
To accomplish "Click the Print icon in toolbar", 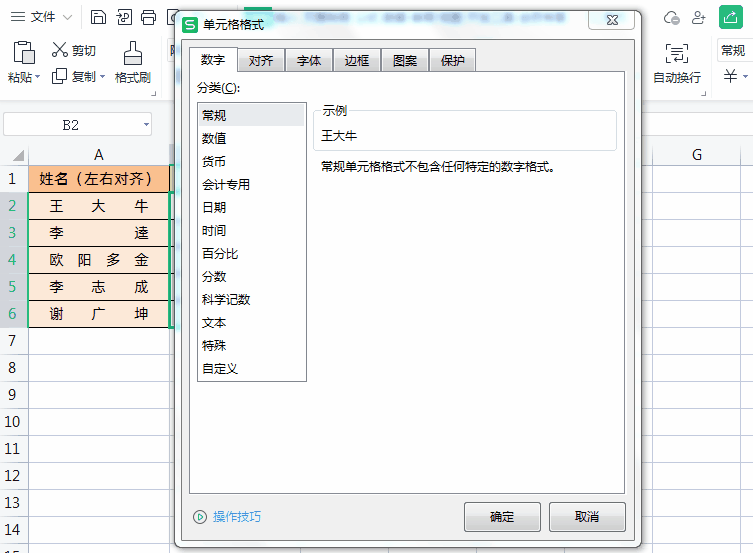I will pos(148,17).
